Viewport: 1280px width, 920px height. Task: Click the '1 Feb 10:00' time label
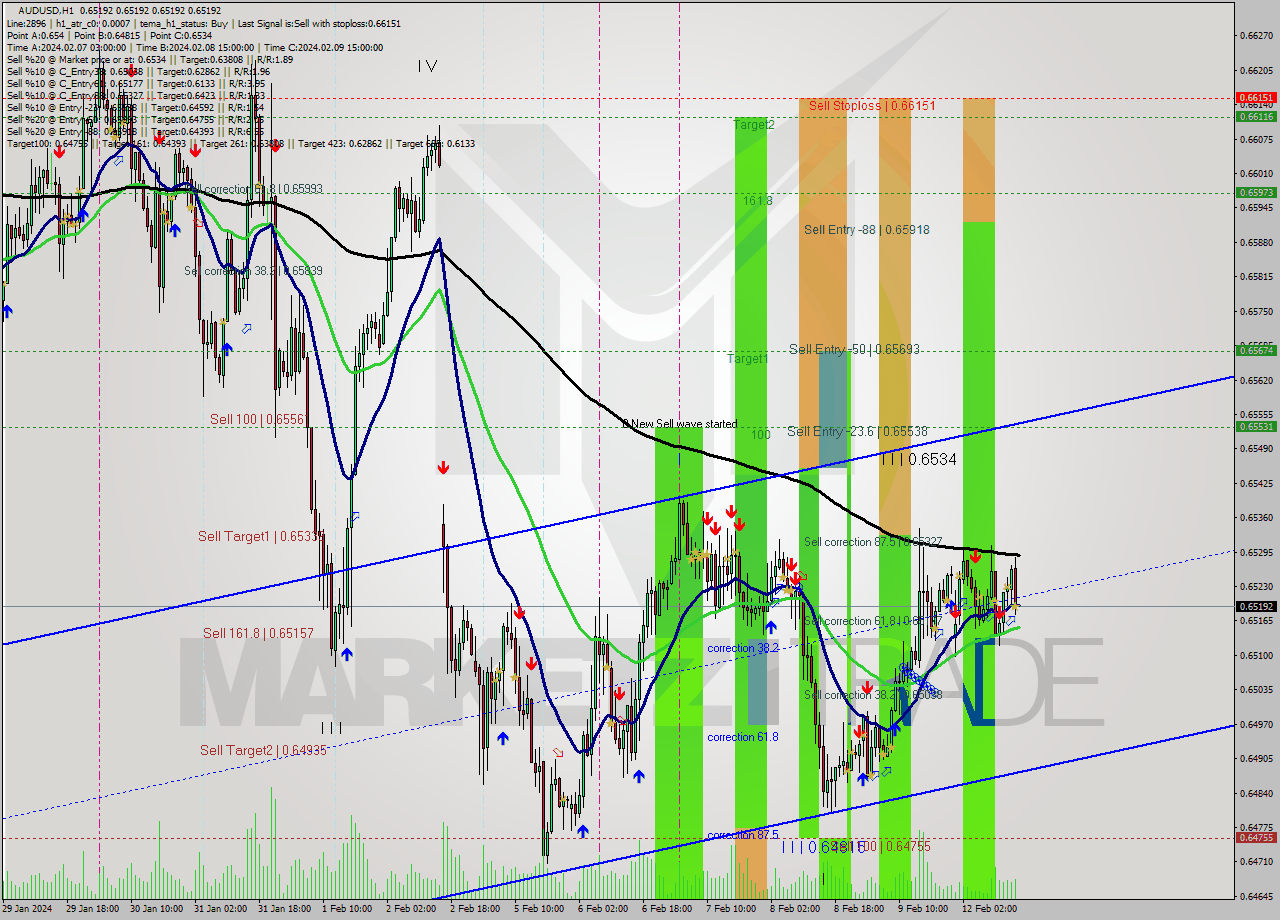tap(349, 909)
